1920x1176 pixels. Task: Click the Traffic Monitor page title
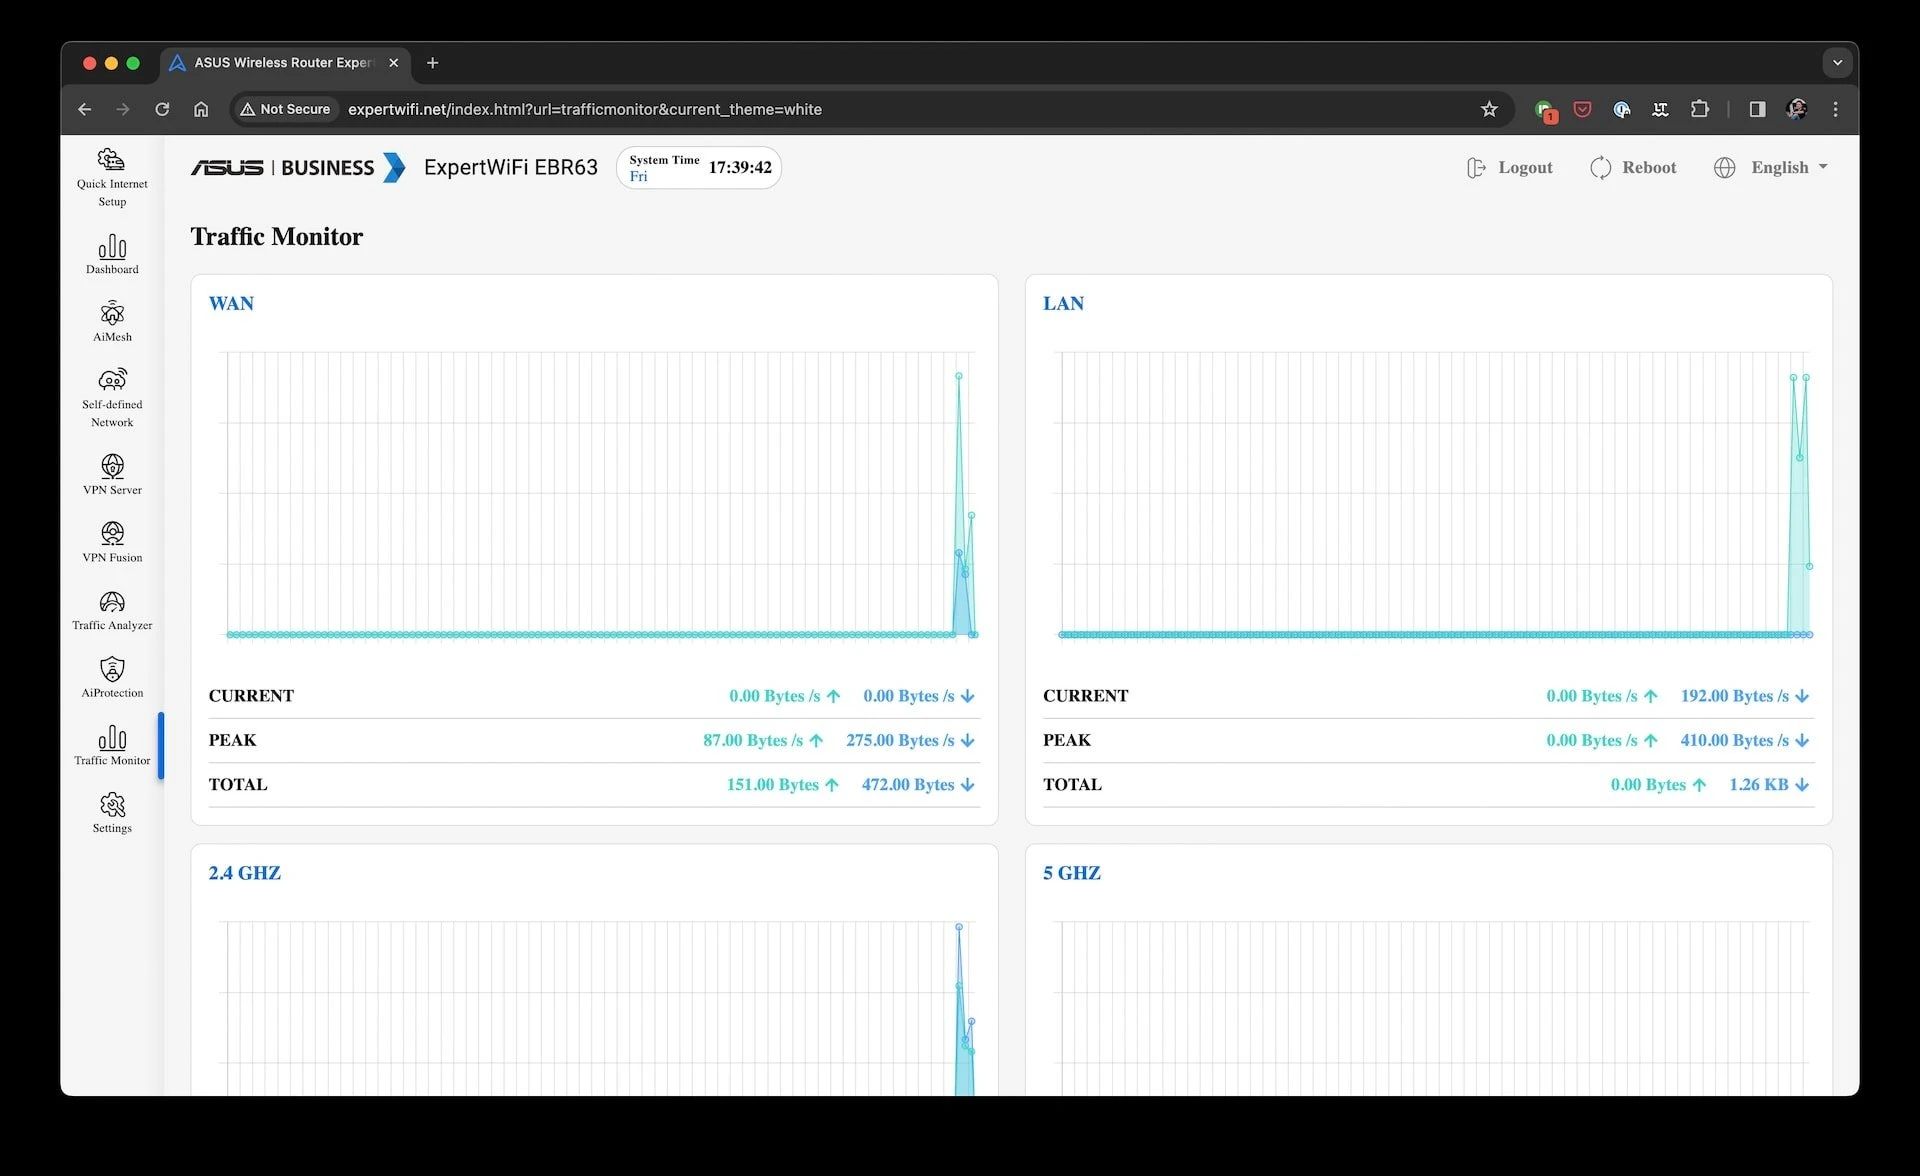277,236
